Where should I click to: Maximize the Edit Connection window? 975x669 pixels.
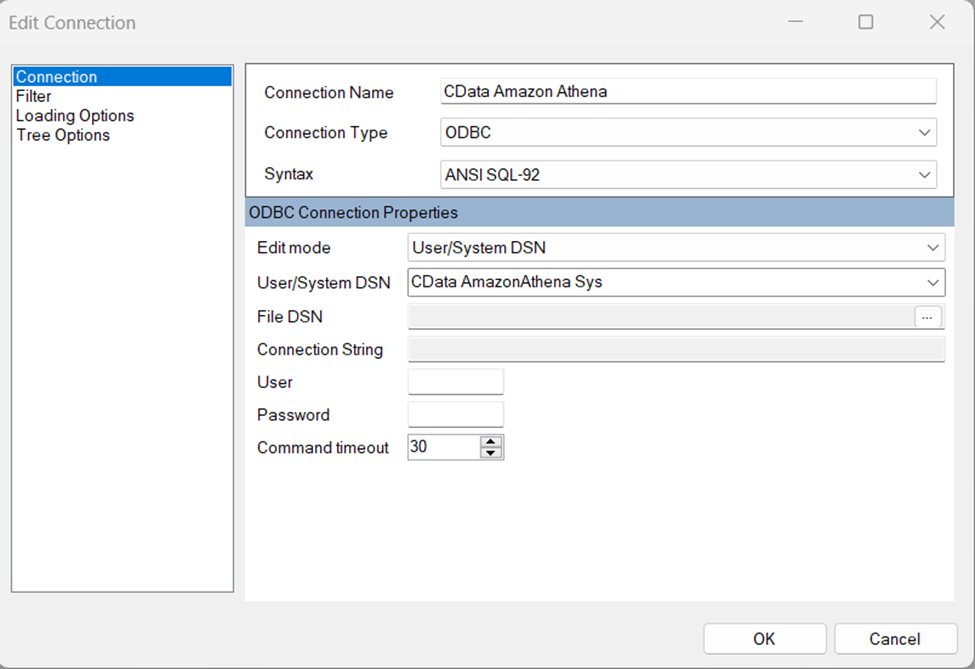[866, 22]
